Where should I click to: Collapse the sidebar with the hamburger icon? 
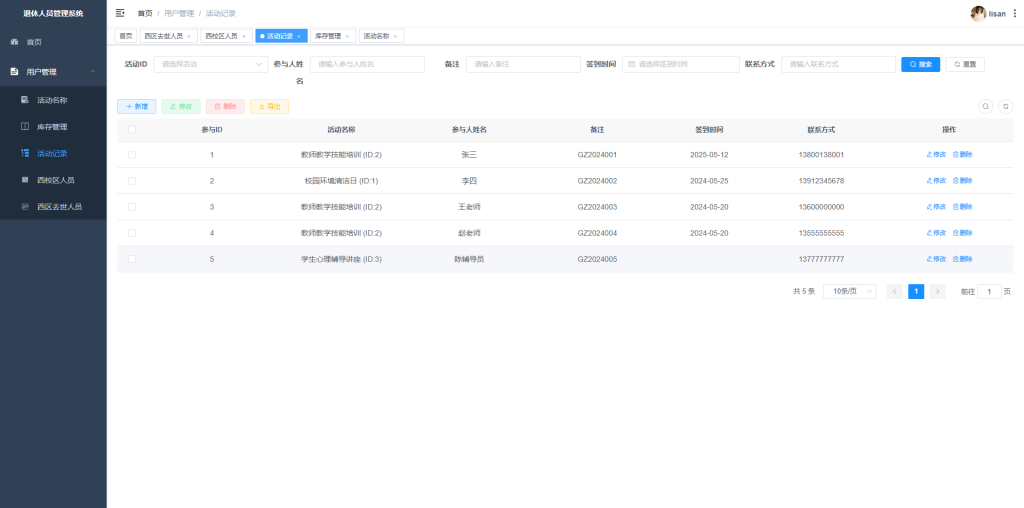point(120,13)
